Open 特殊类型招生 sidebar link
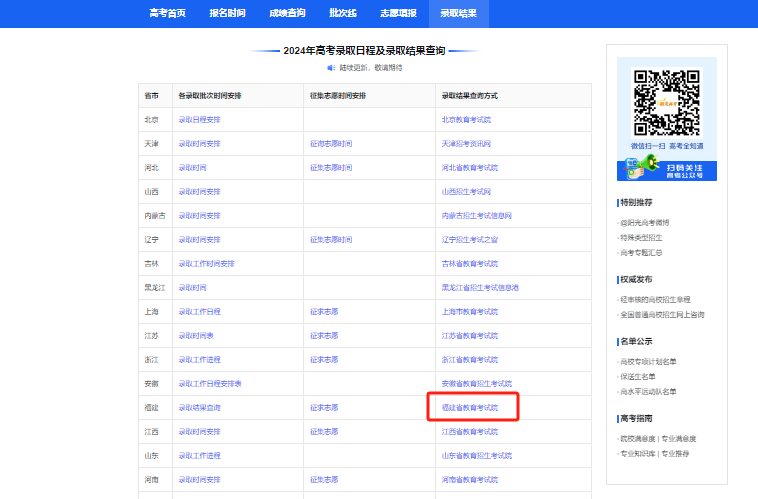Viewport: 758px width, 499px height. (x=641, y=238)
